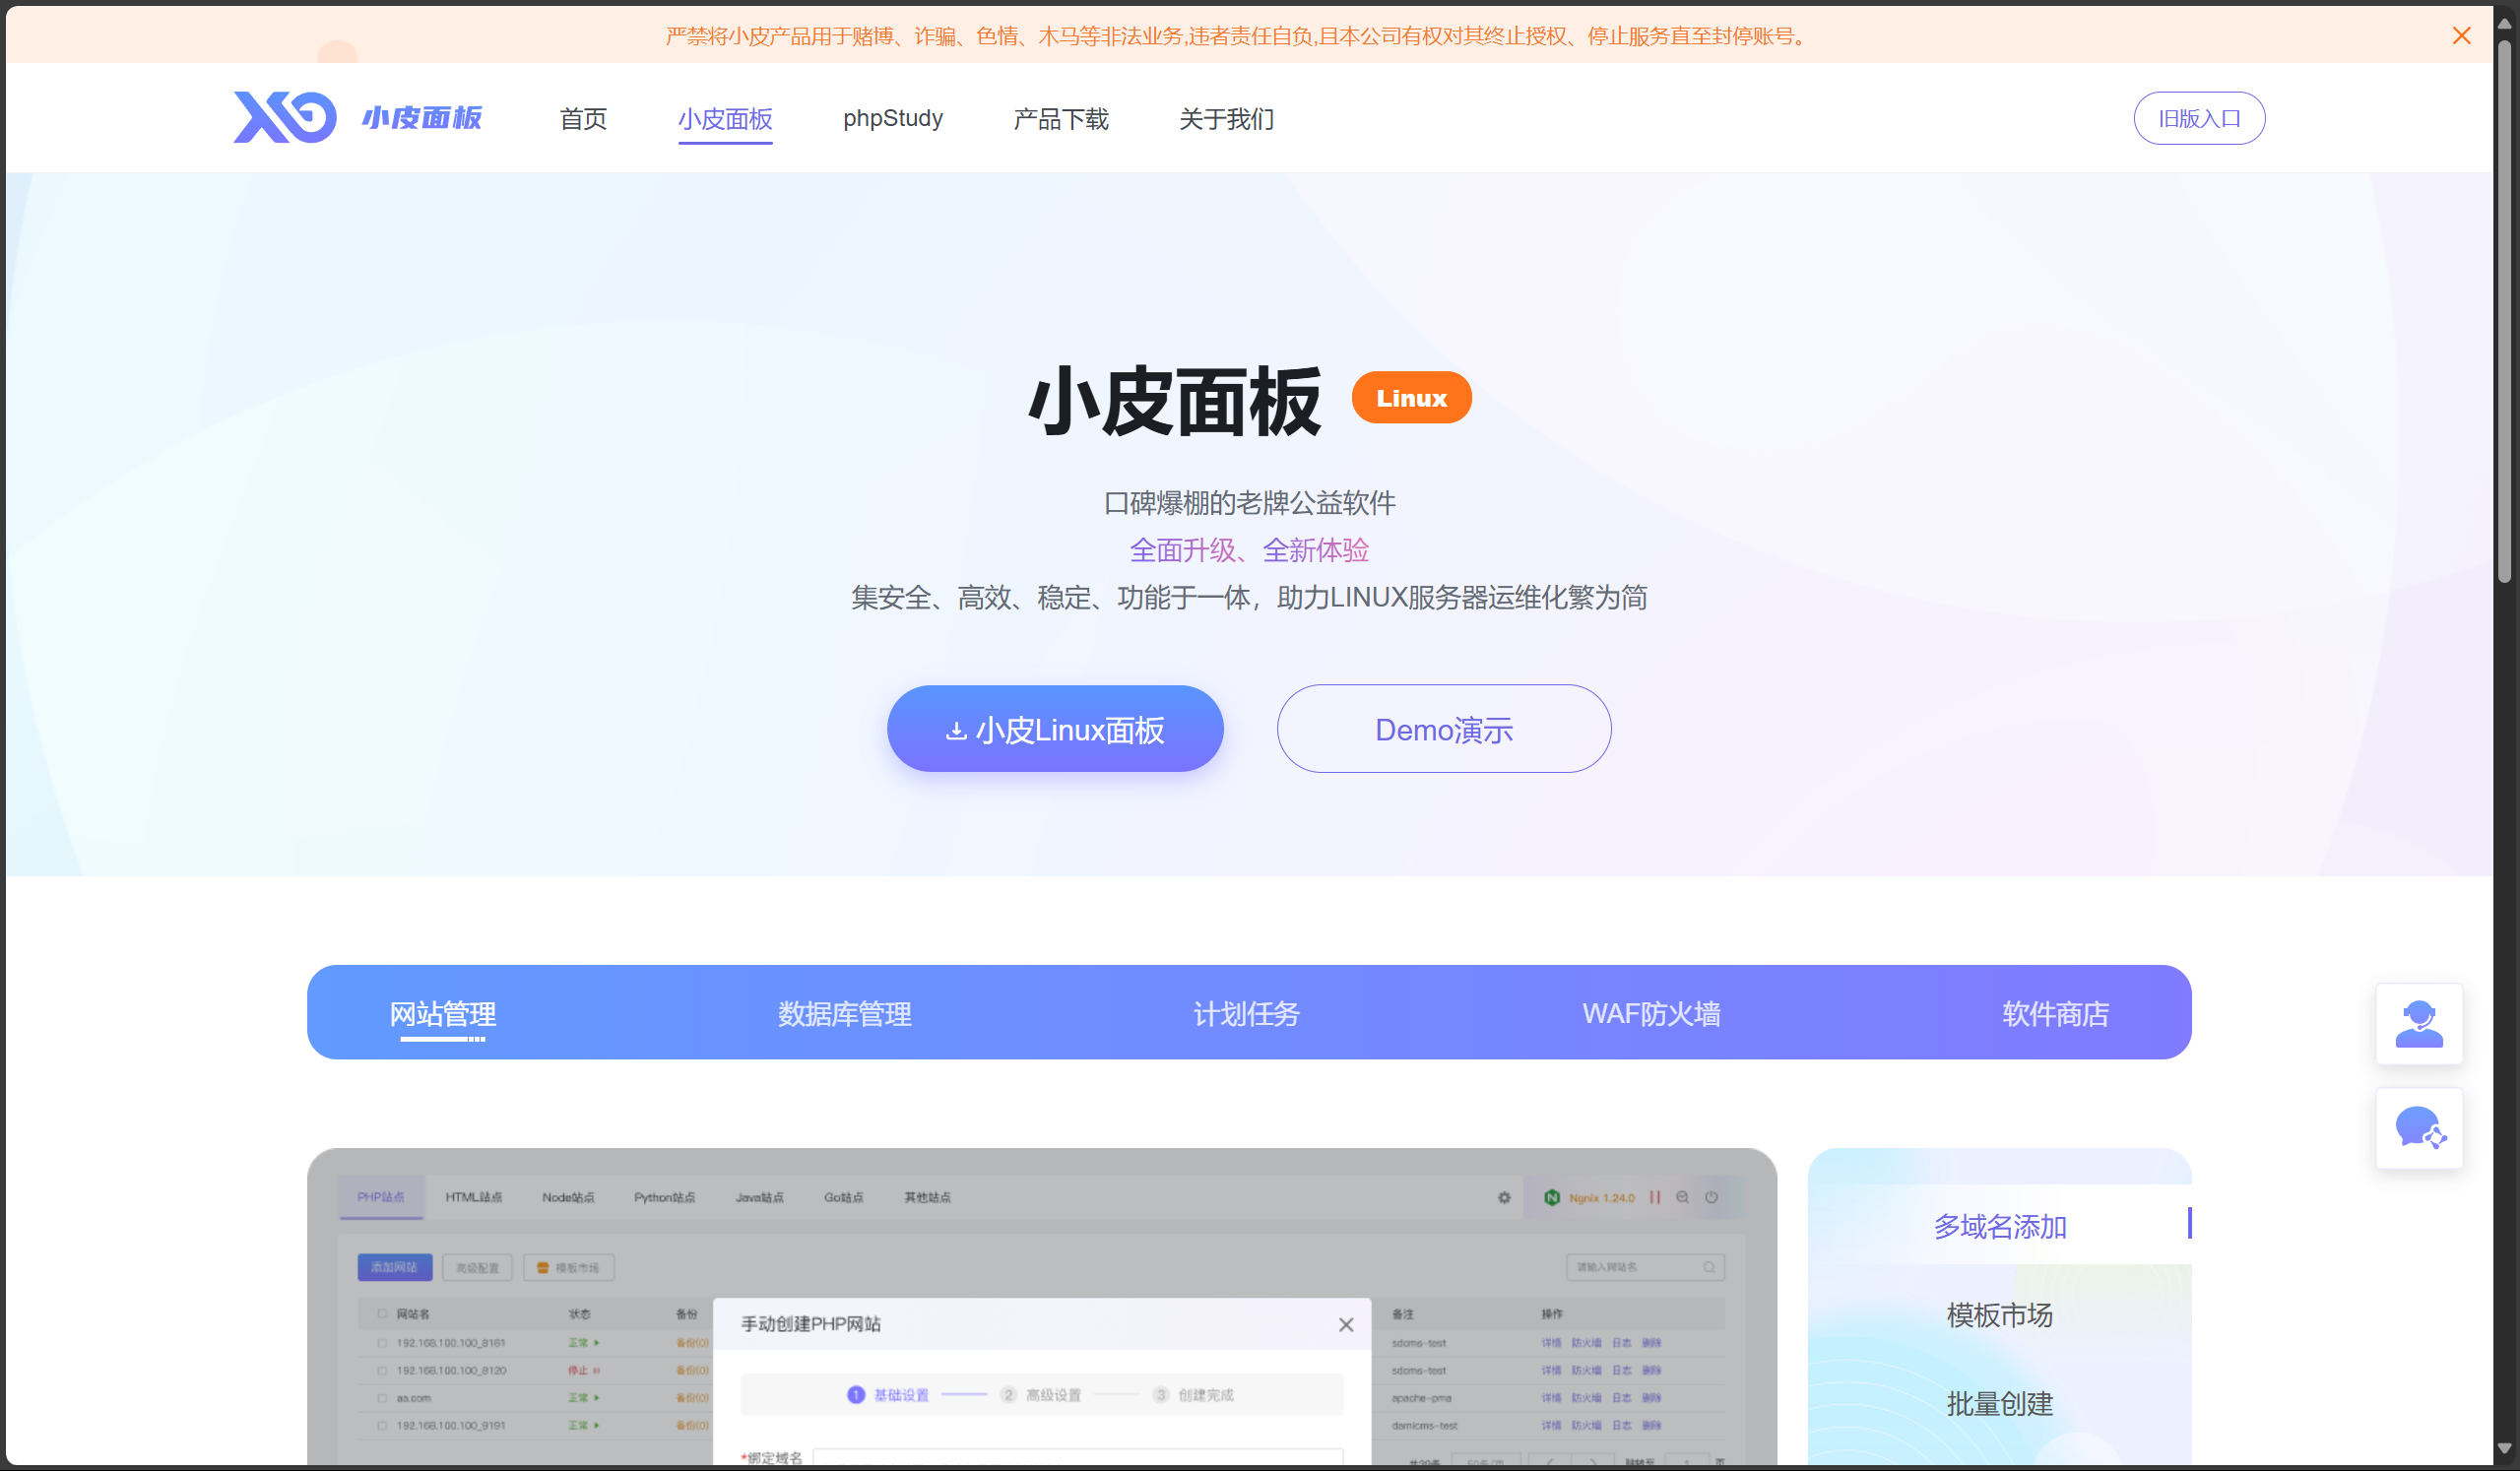Click the scrollbar down arrow
The width and height of the screenshot is (2520, 1471).
click(x=2504, y=1448)
